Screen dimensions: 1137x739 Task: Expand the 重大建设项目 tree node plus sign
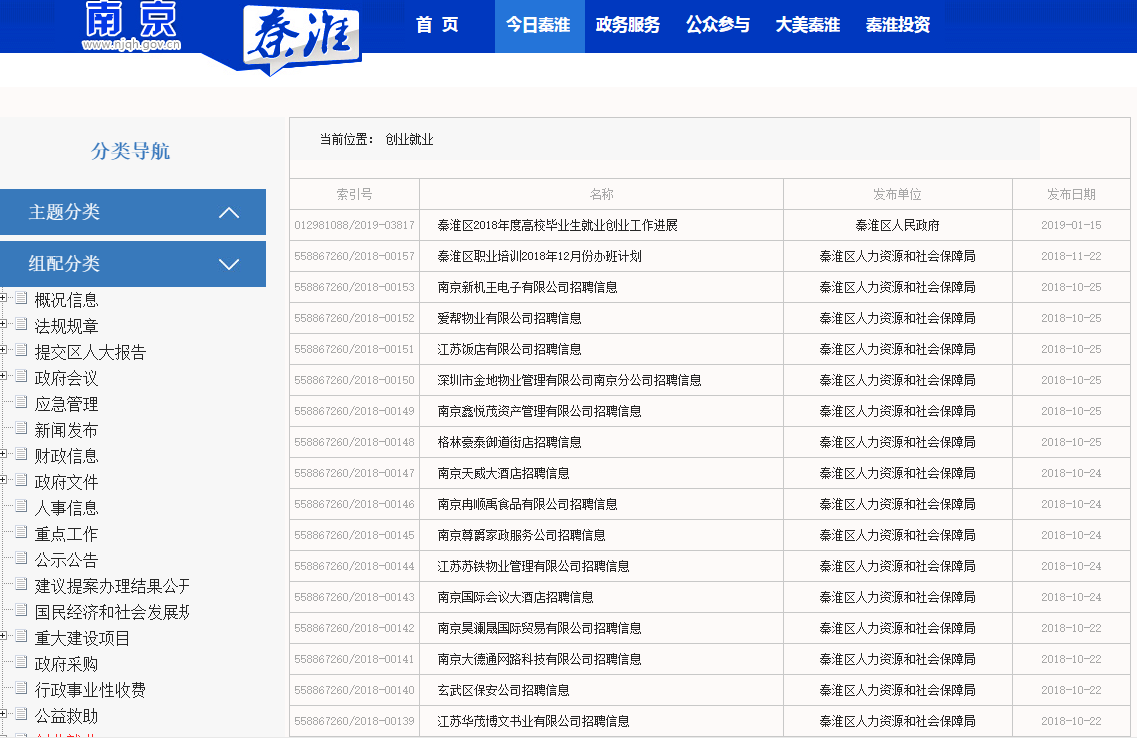point(4,636)
